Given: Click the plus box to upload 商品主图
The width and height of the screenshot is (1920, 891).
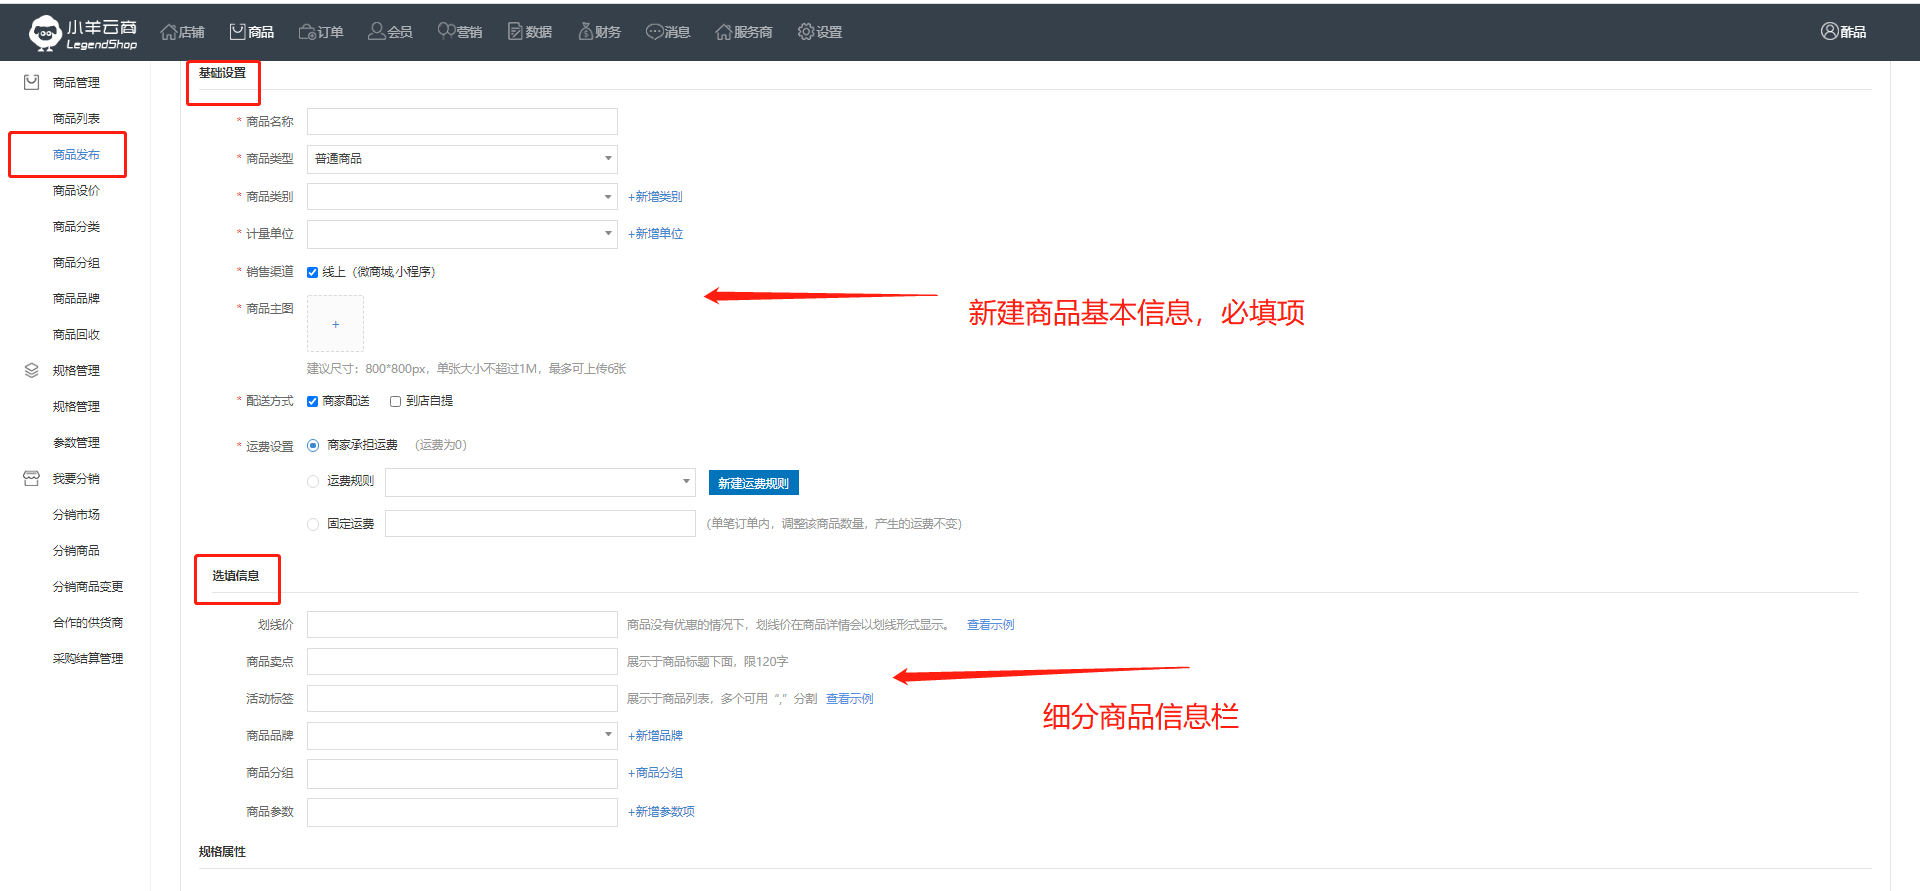Looking at the screenshot, I should 335,324.
